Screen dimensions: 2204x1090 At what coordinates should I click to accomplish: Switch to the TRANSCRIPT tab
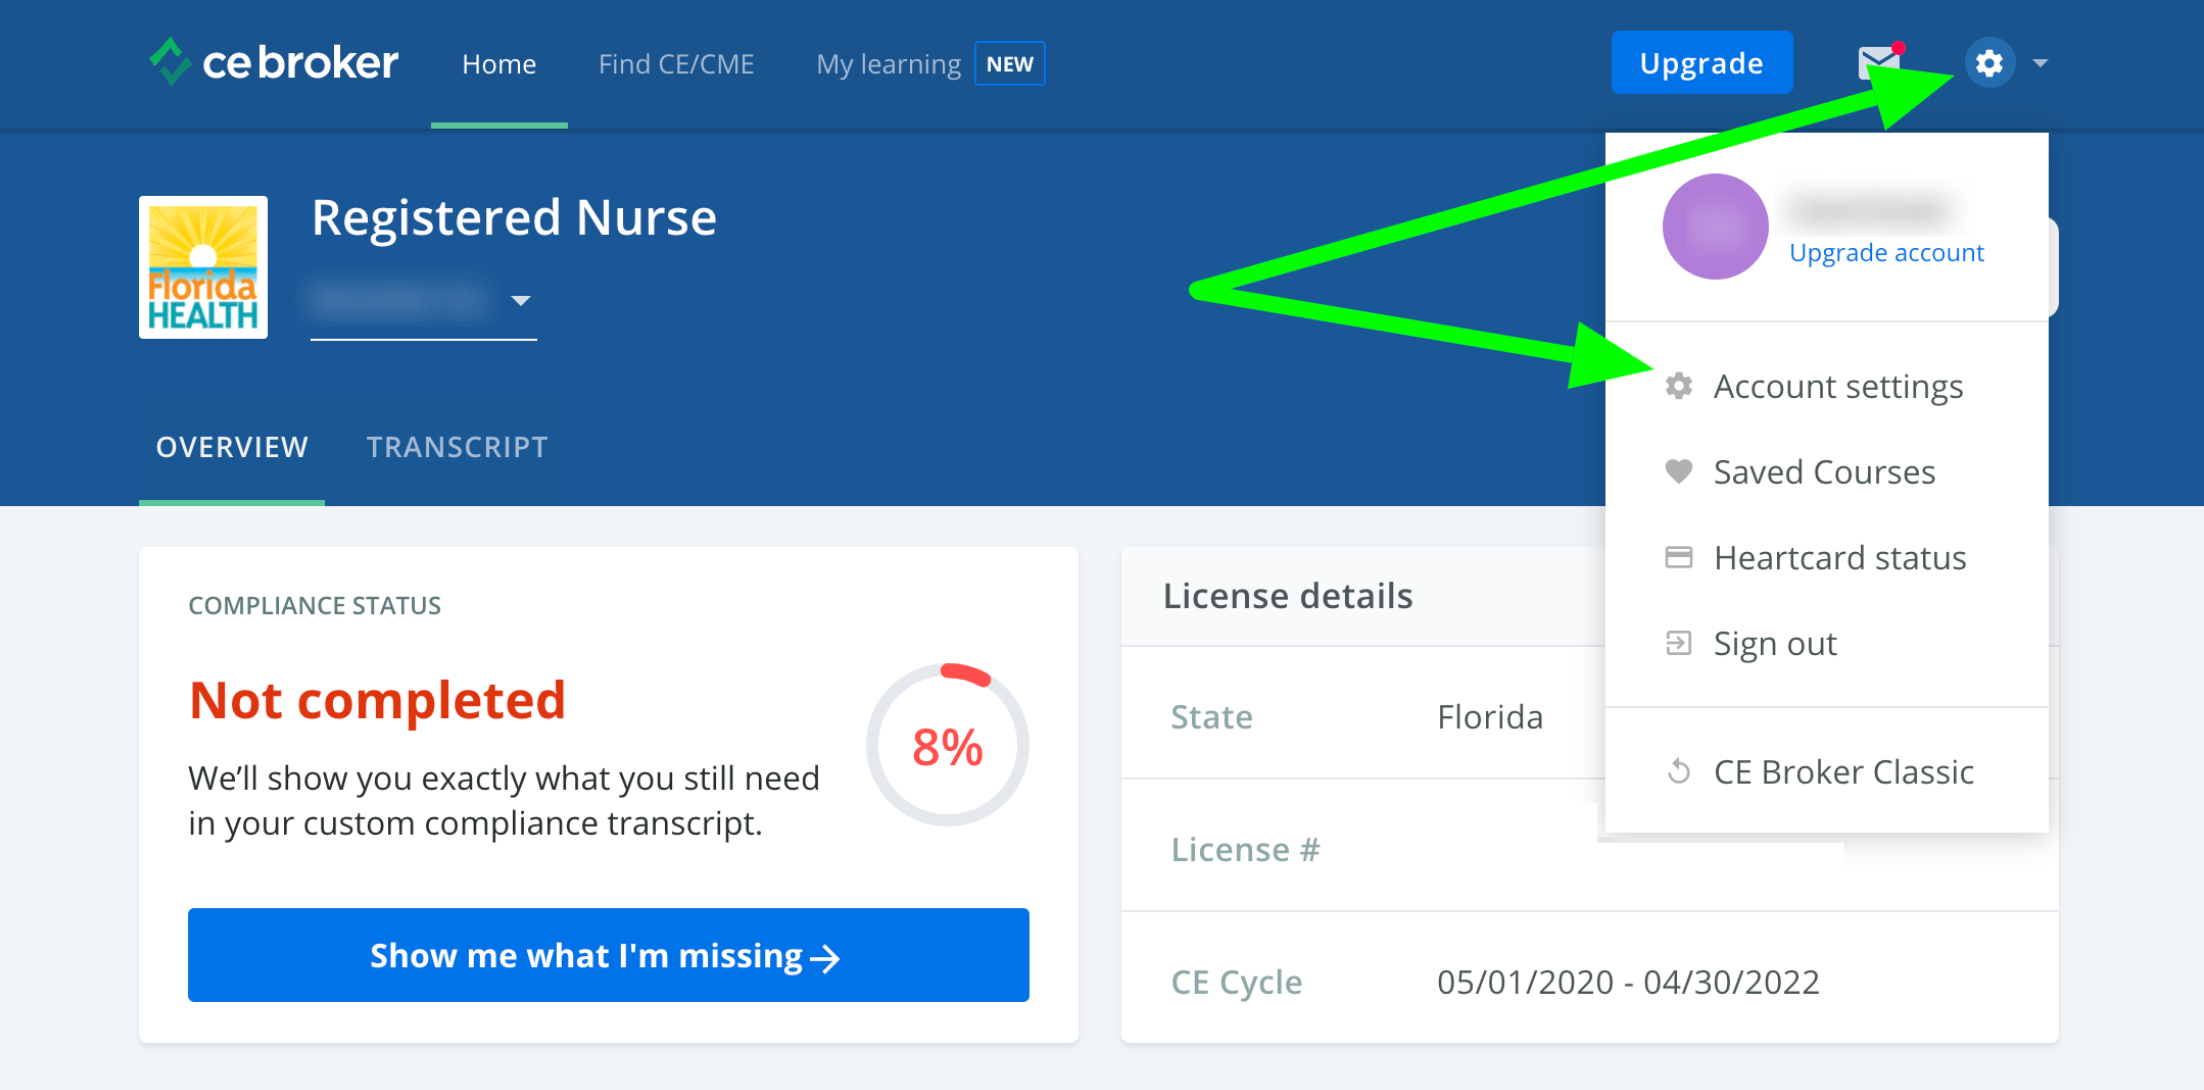[457, 447]
